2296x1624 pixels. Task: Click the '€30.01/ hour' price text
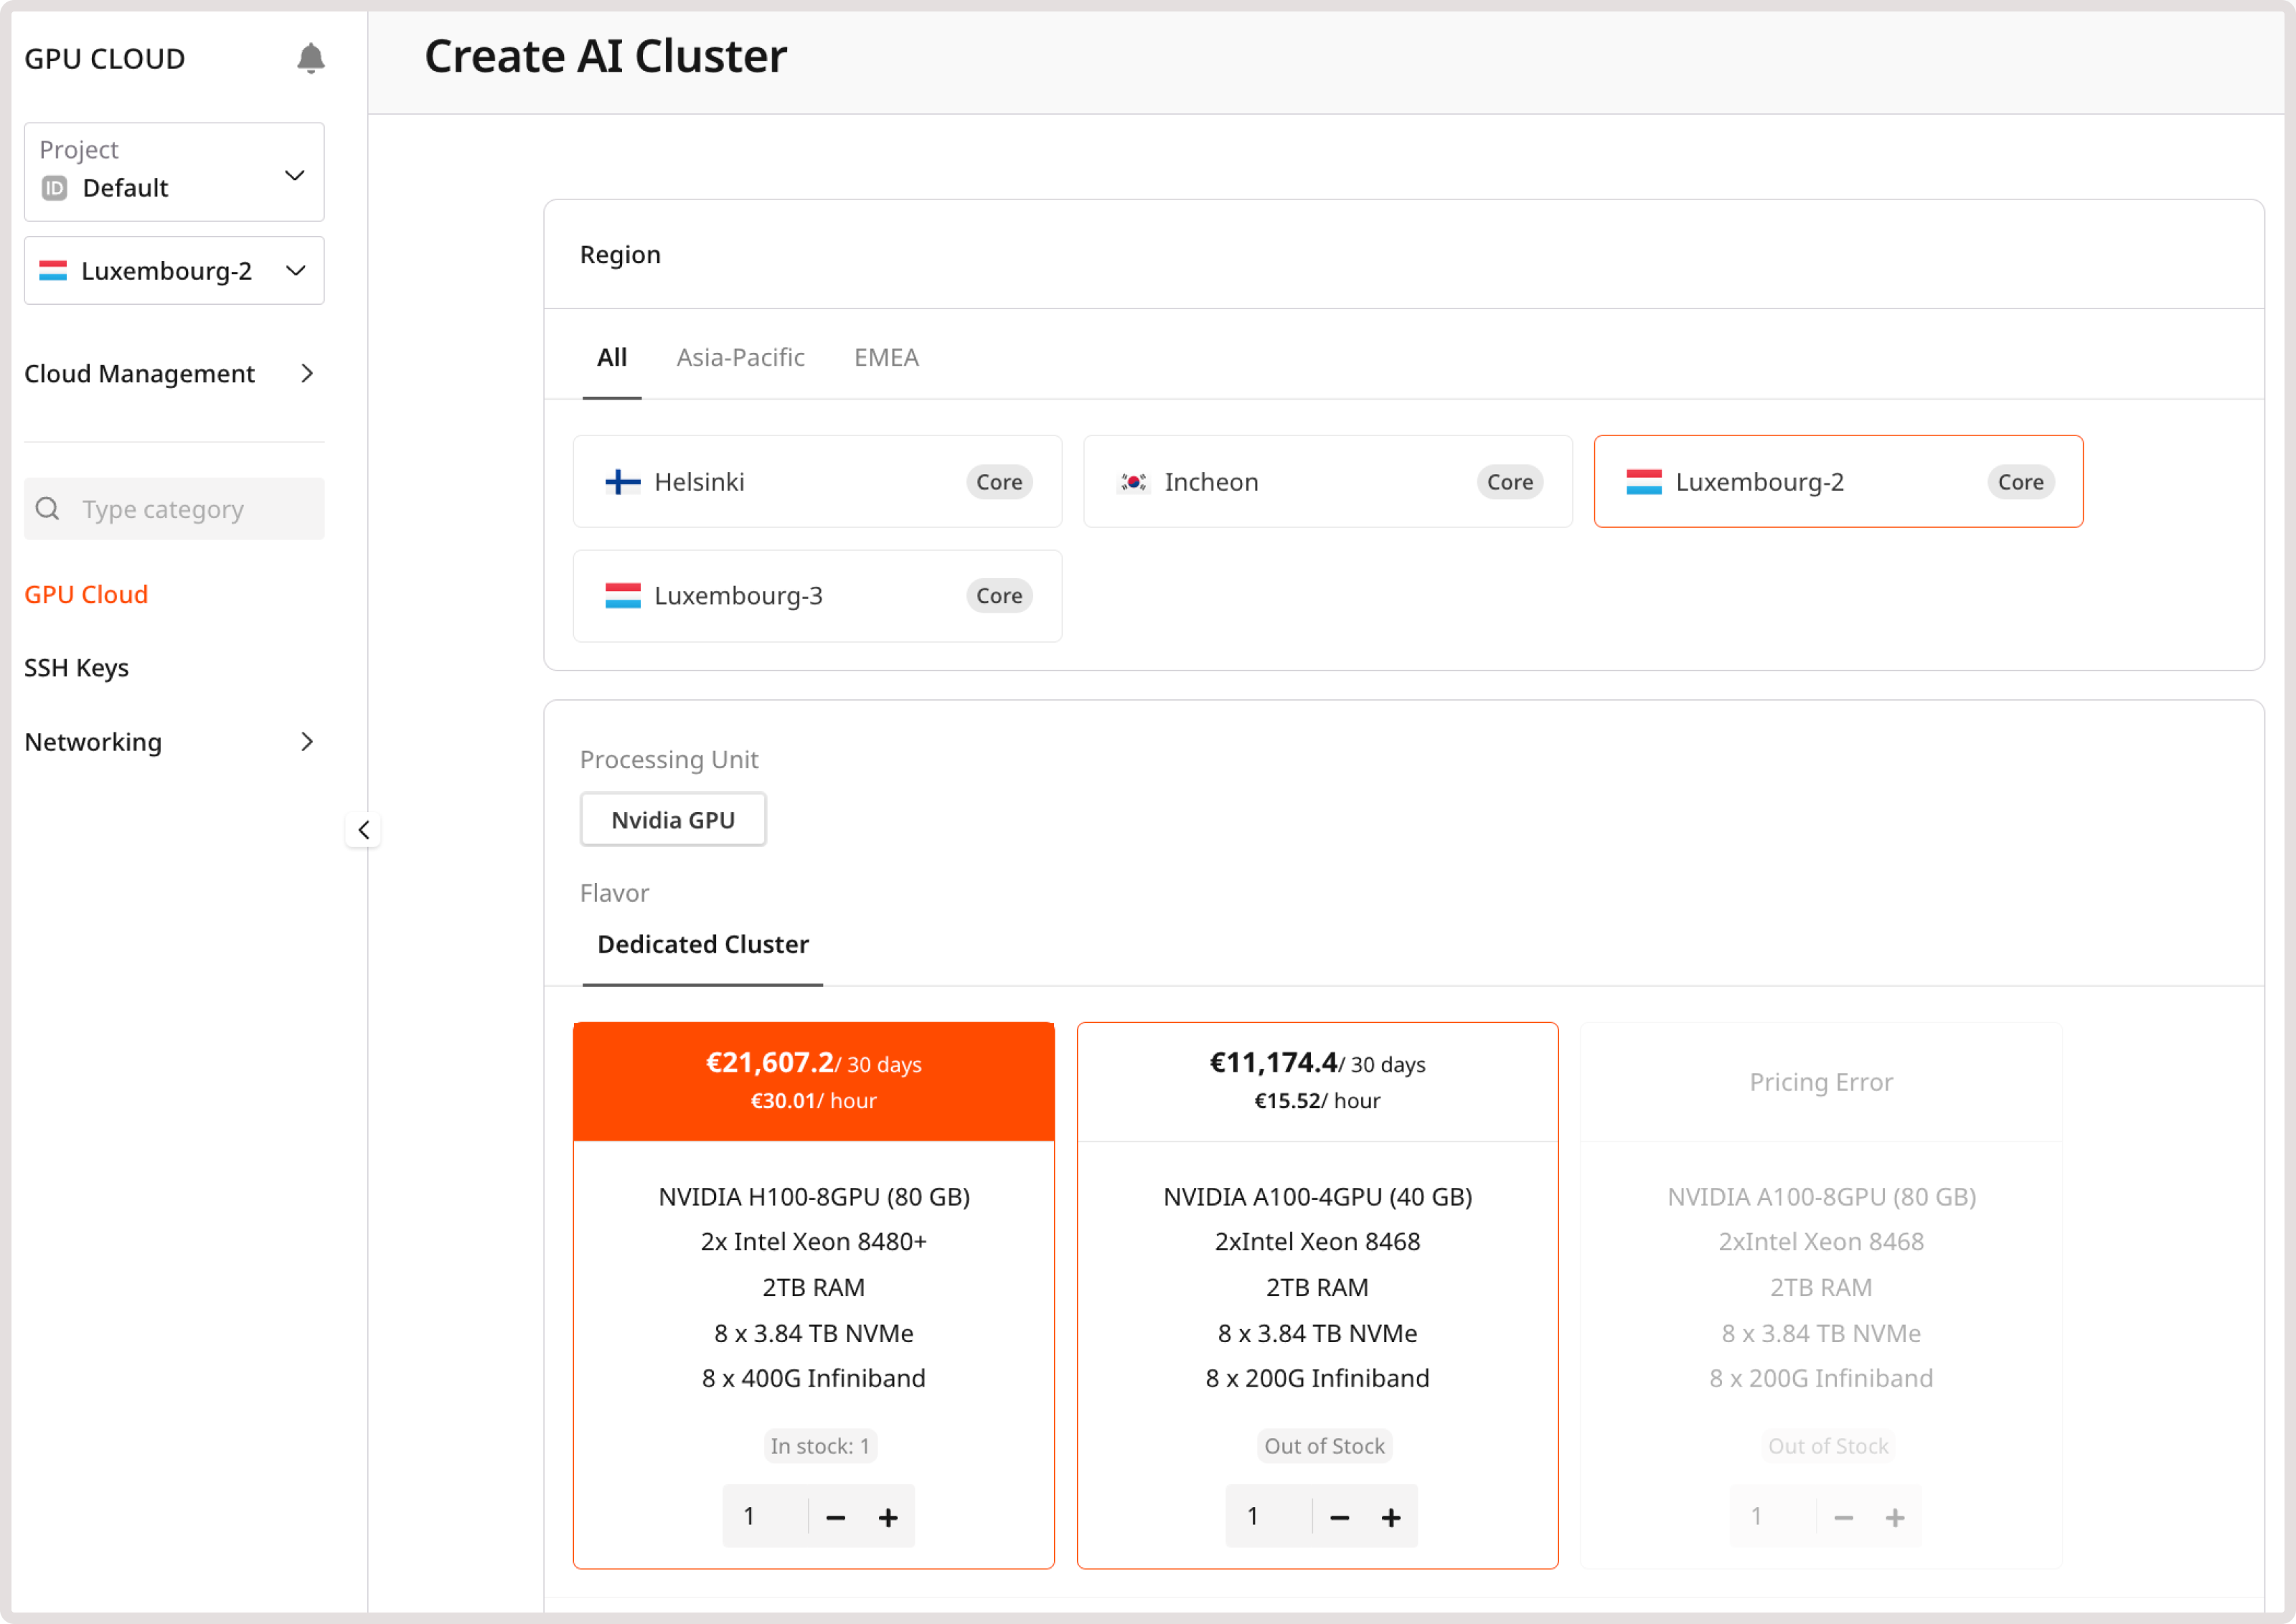click(x=814, y=1100)
